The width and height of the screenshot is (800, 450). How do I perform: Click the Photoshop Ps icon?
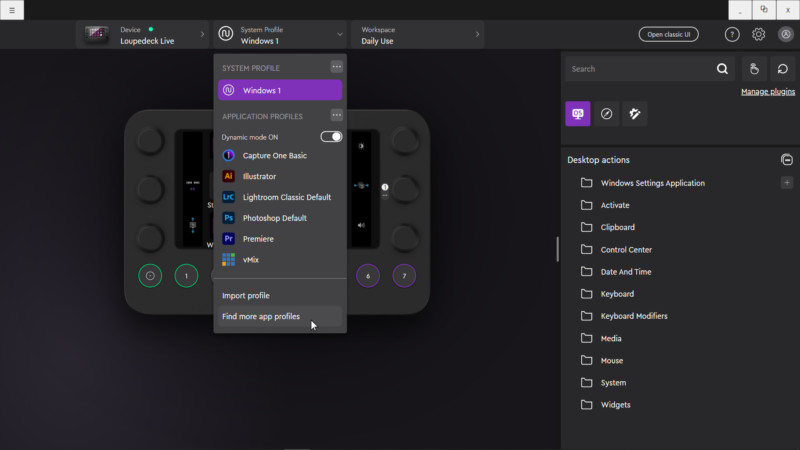[229, 218]
